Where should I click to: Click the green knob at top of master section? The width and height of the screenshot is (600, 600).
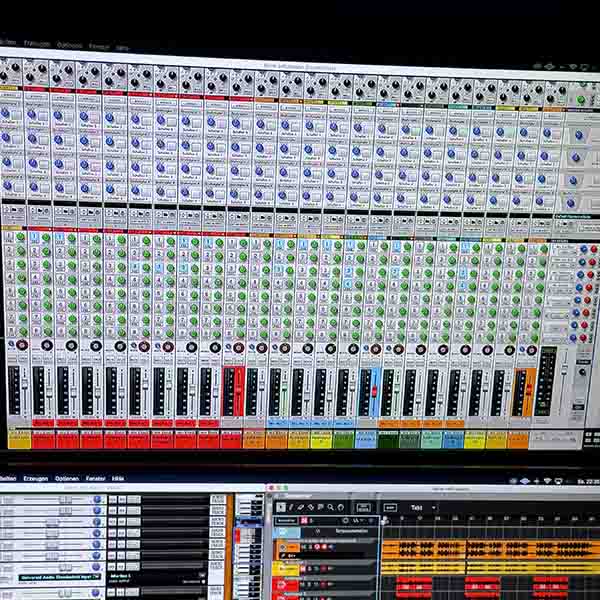point(581,101)
